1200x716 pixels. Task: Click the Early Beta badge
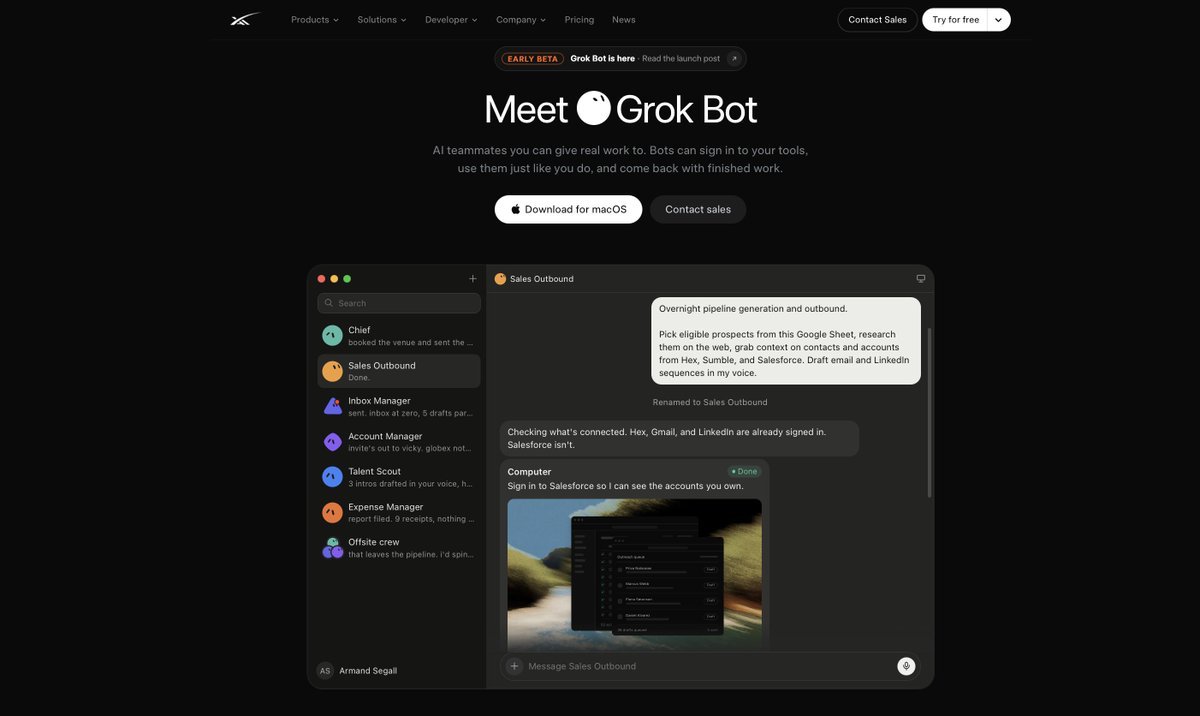coord(533,59)
